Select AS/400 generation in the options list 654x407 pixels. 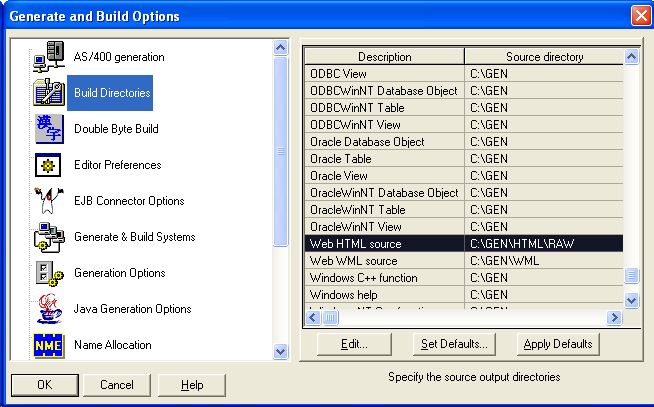tap(119, 57)
